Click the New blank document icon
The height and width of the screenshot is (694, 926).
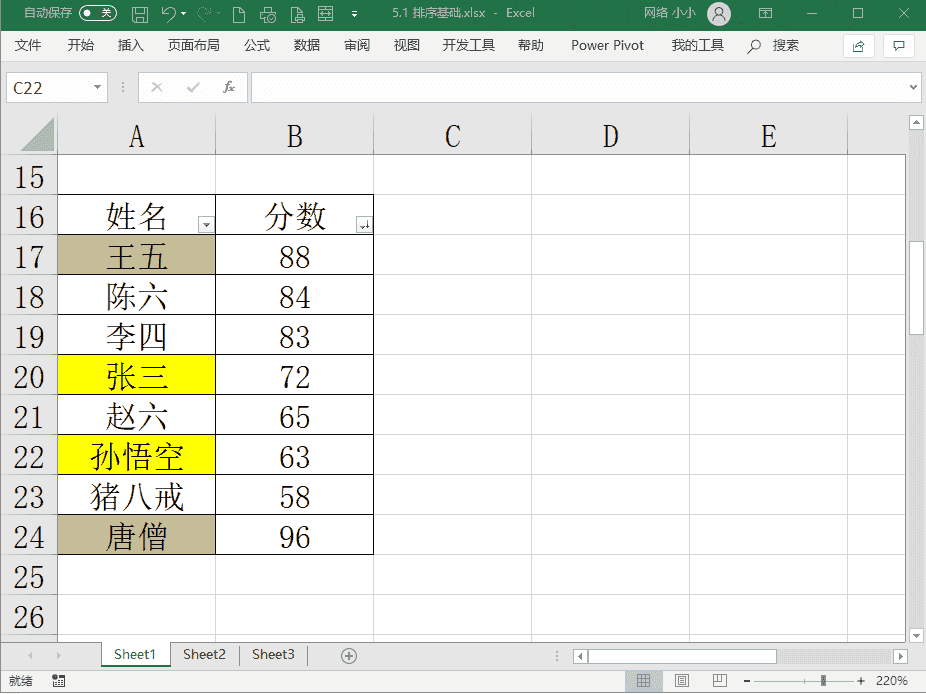click(x=239, y=14)
